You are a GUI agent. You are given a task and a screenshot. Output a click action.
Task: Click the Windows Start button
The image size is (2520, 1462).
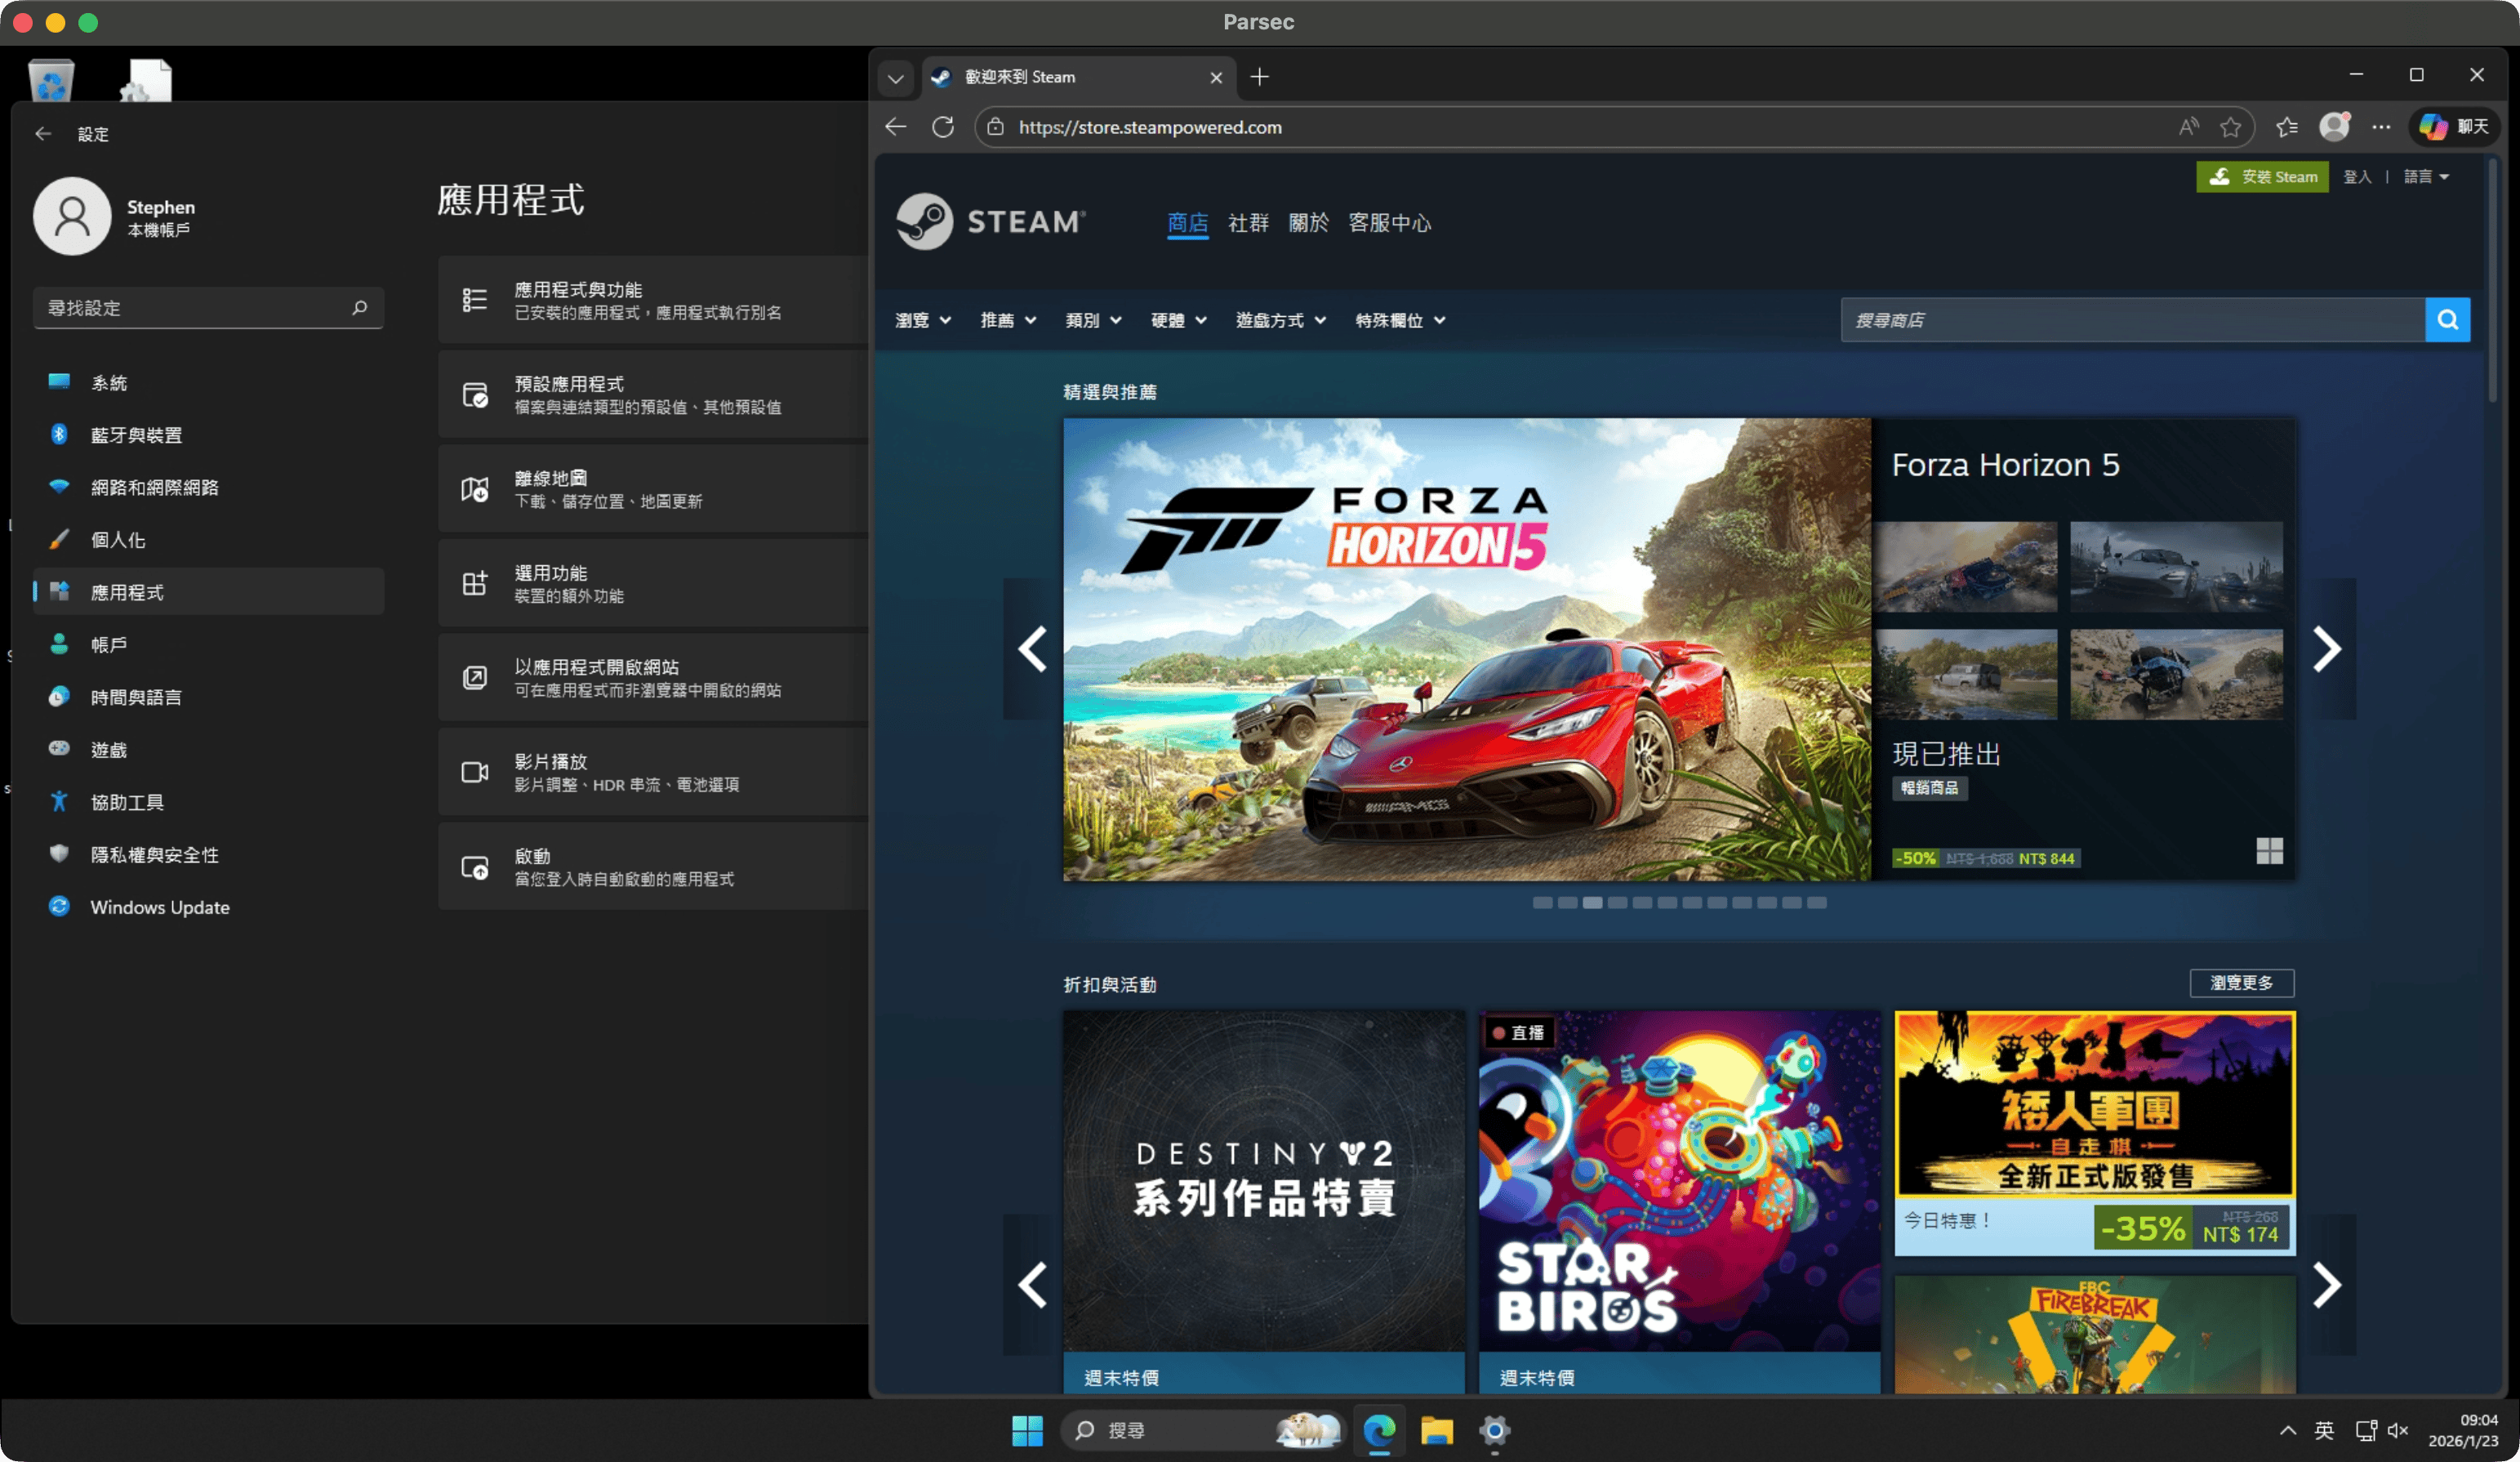(1027, 1430)
